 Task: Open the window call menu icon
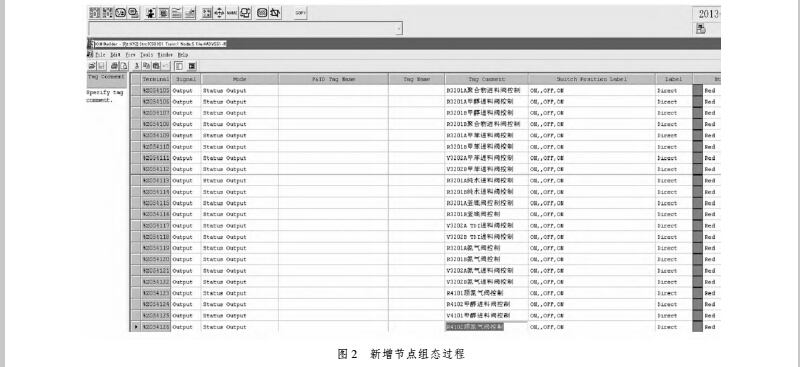point(163,13)
